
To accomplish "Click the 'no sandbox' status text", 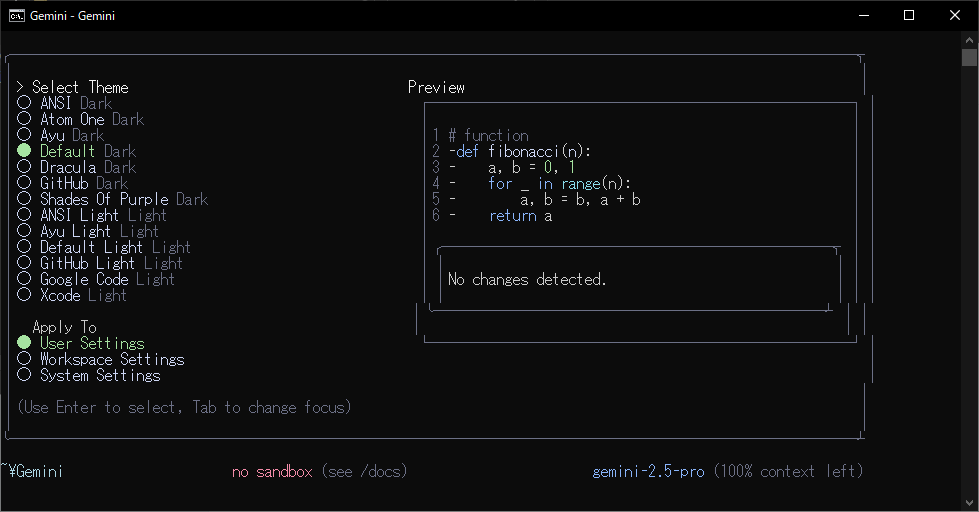I will tap(272, 471).
